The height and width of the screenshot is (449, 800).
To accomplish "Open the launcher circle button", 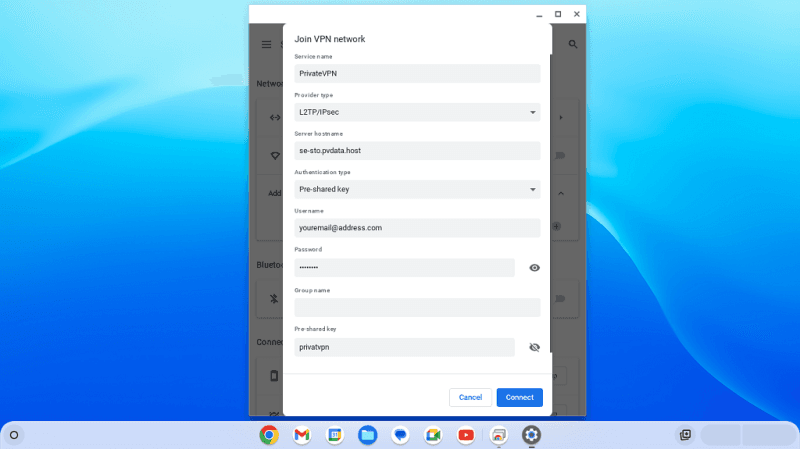I will (14, 435).
